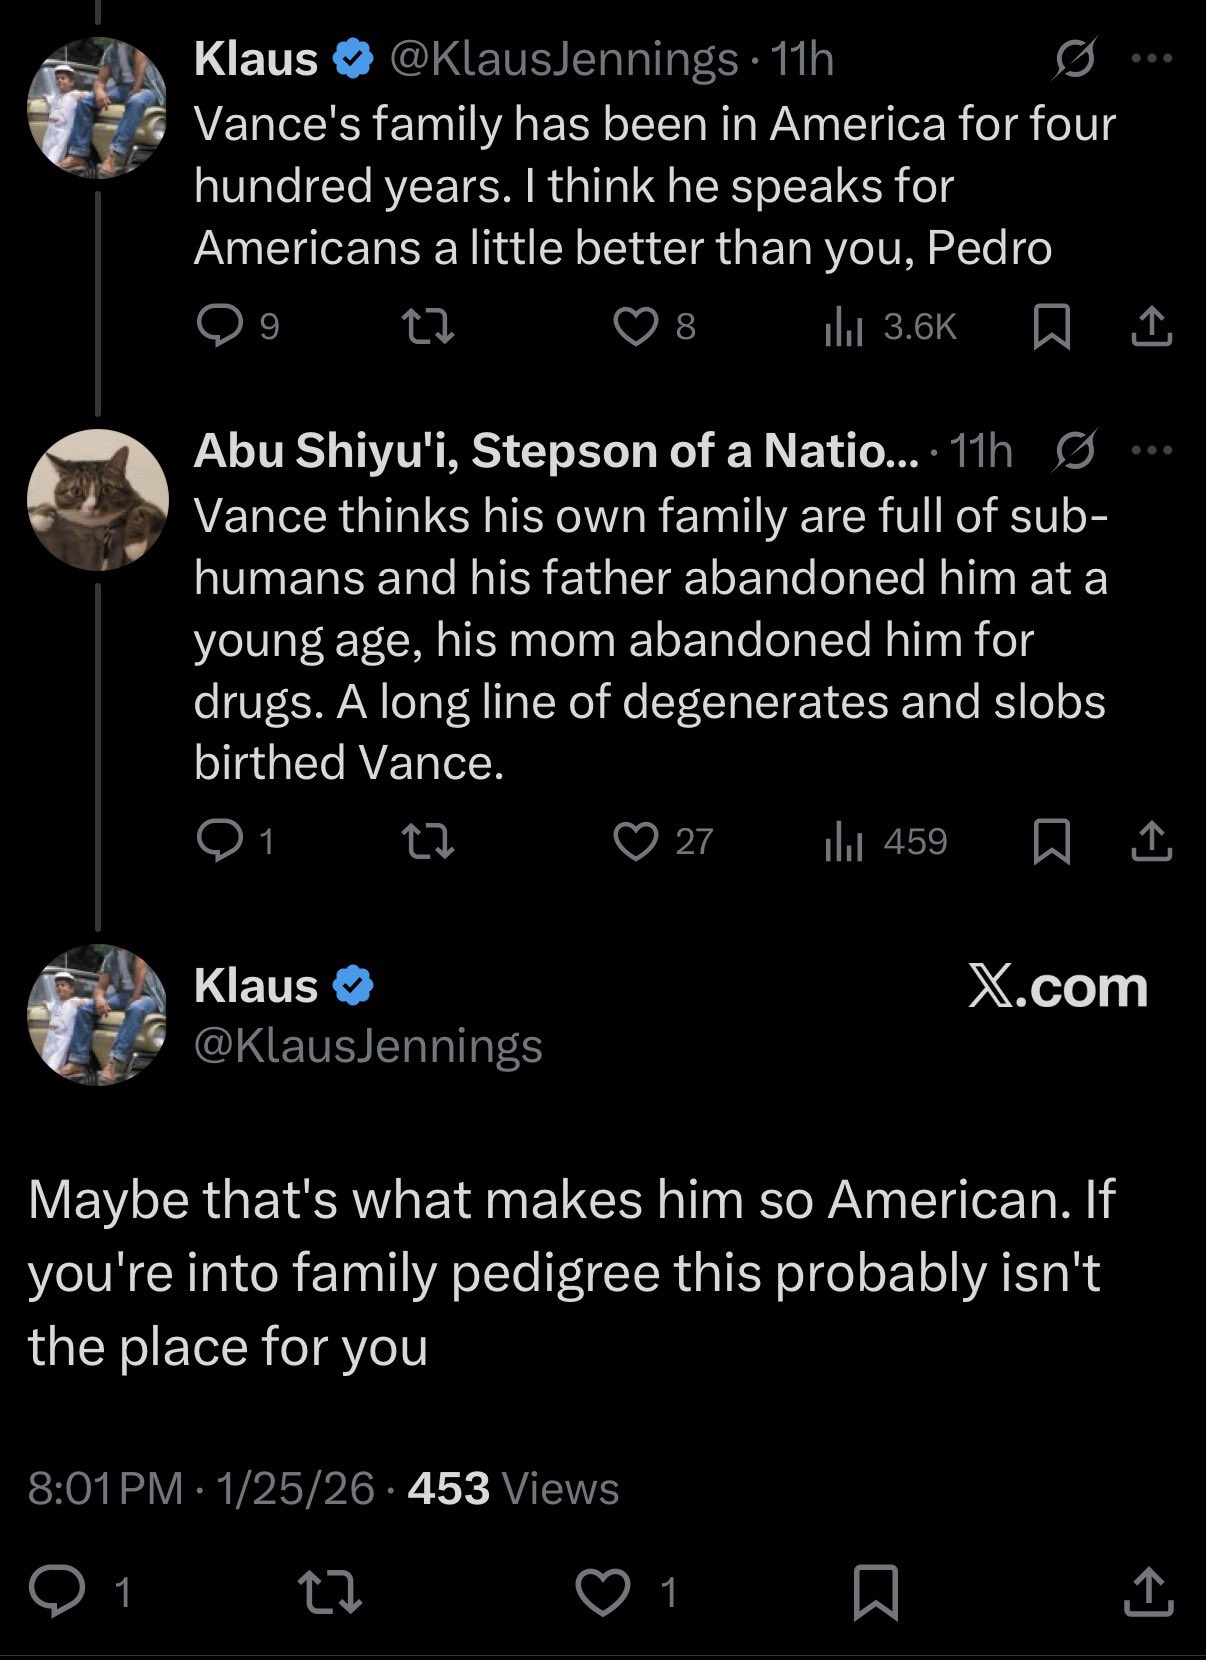This screenshot has height=1660, width=1206.
Task: Click Grok icon on Klaus's first tweet
Action: pyautogui.click(x=1075, y=59)
